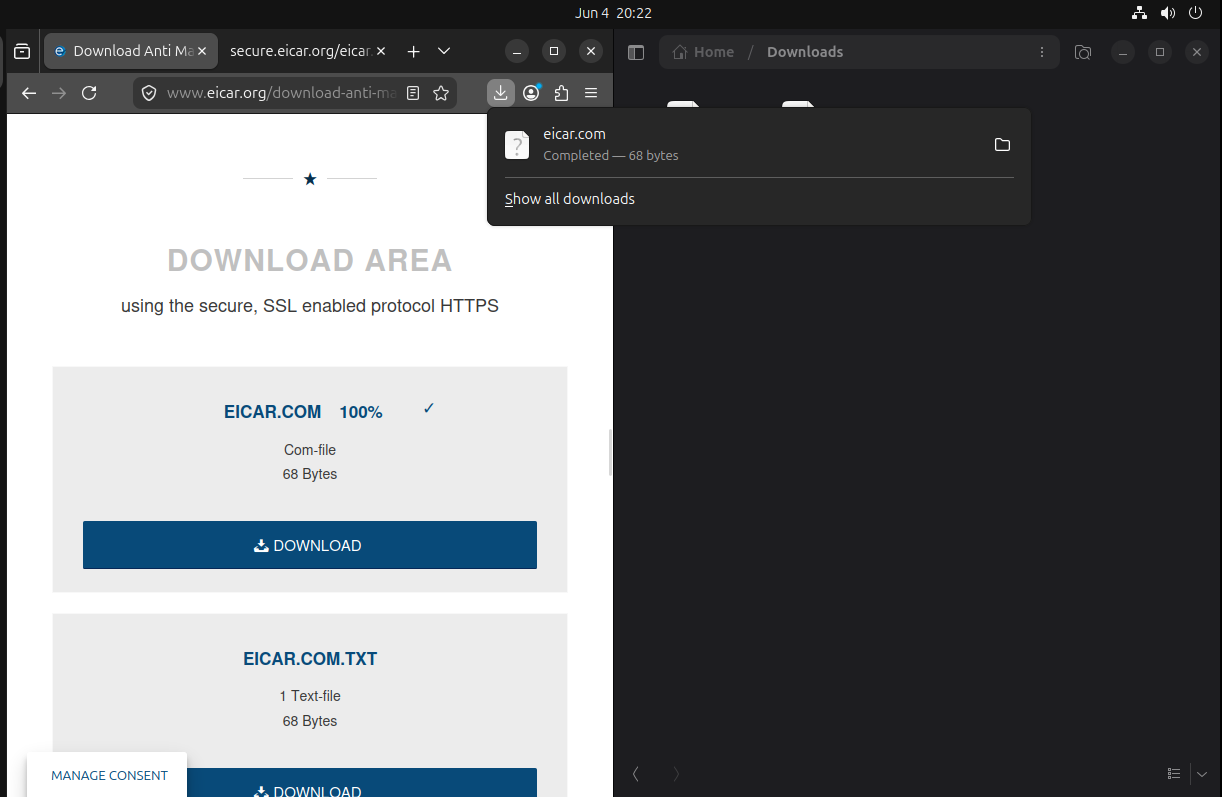This screenshot has width=1222, height=797.
Task: Click the Com-file label
Action: 310,450
